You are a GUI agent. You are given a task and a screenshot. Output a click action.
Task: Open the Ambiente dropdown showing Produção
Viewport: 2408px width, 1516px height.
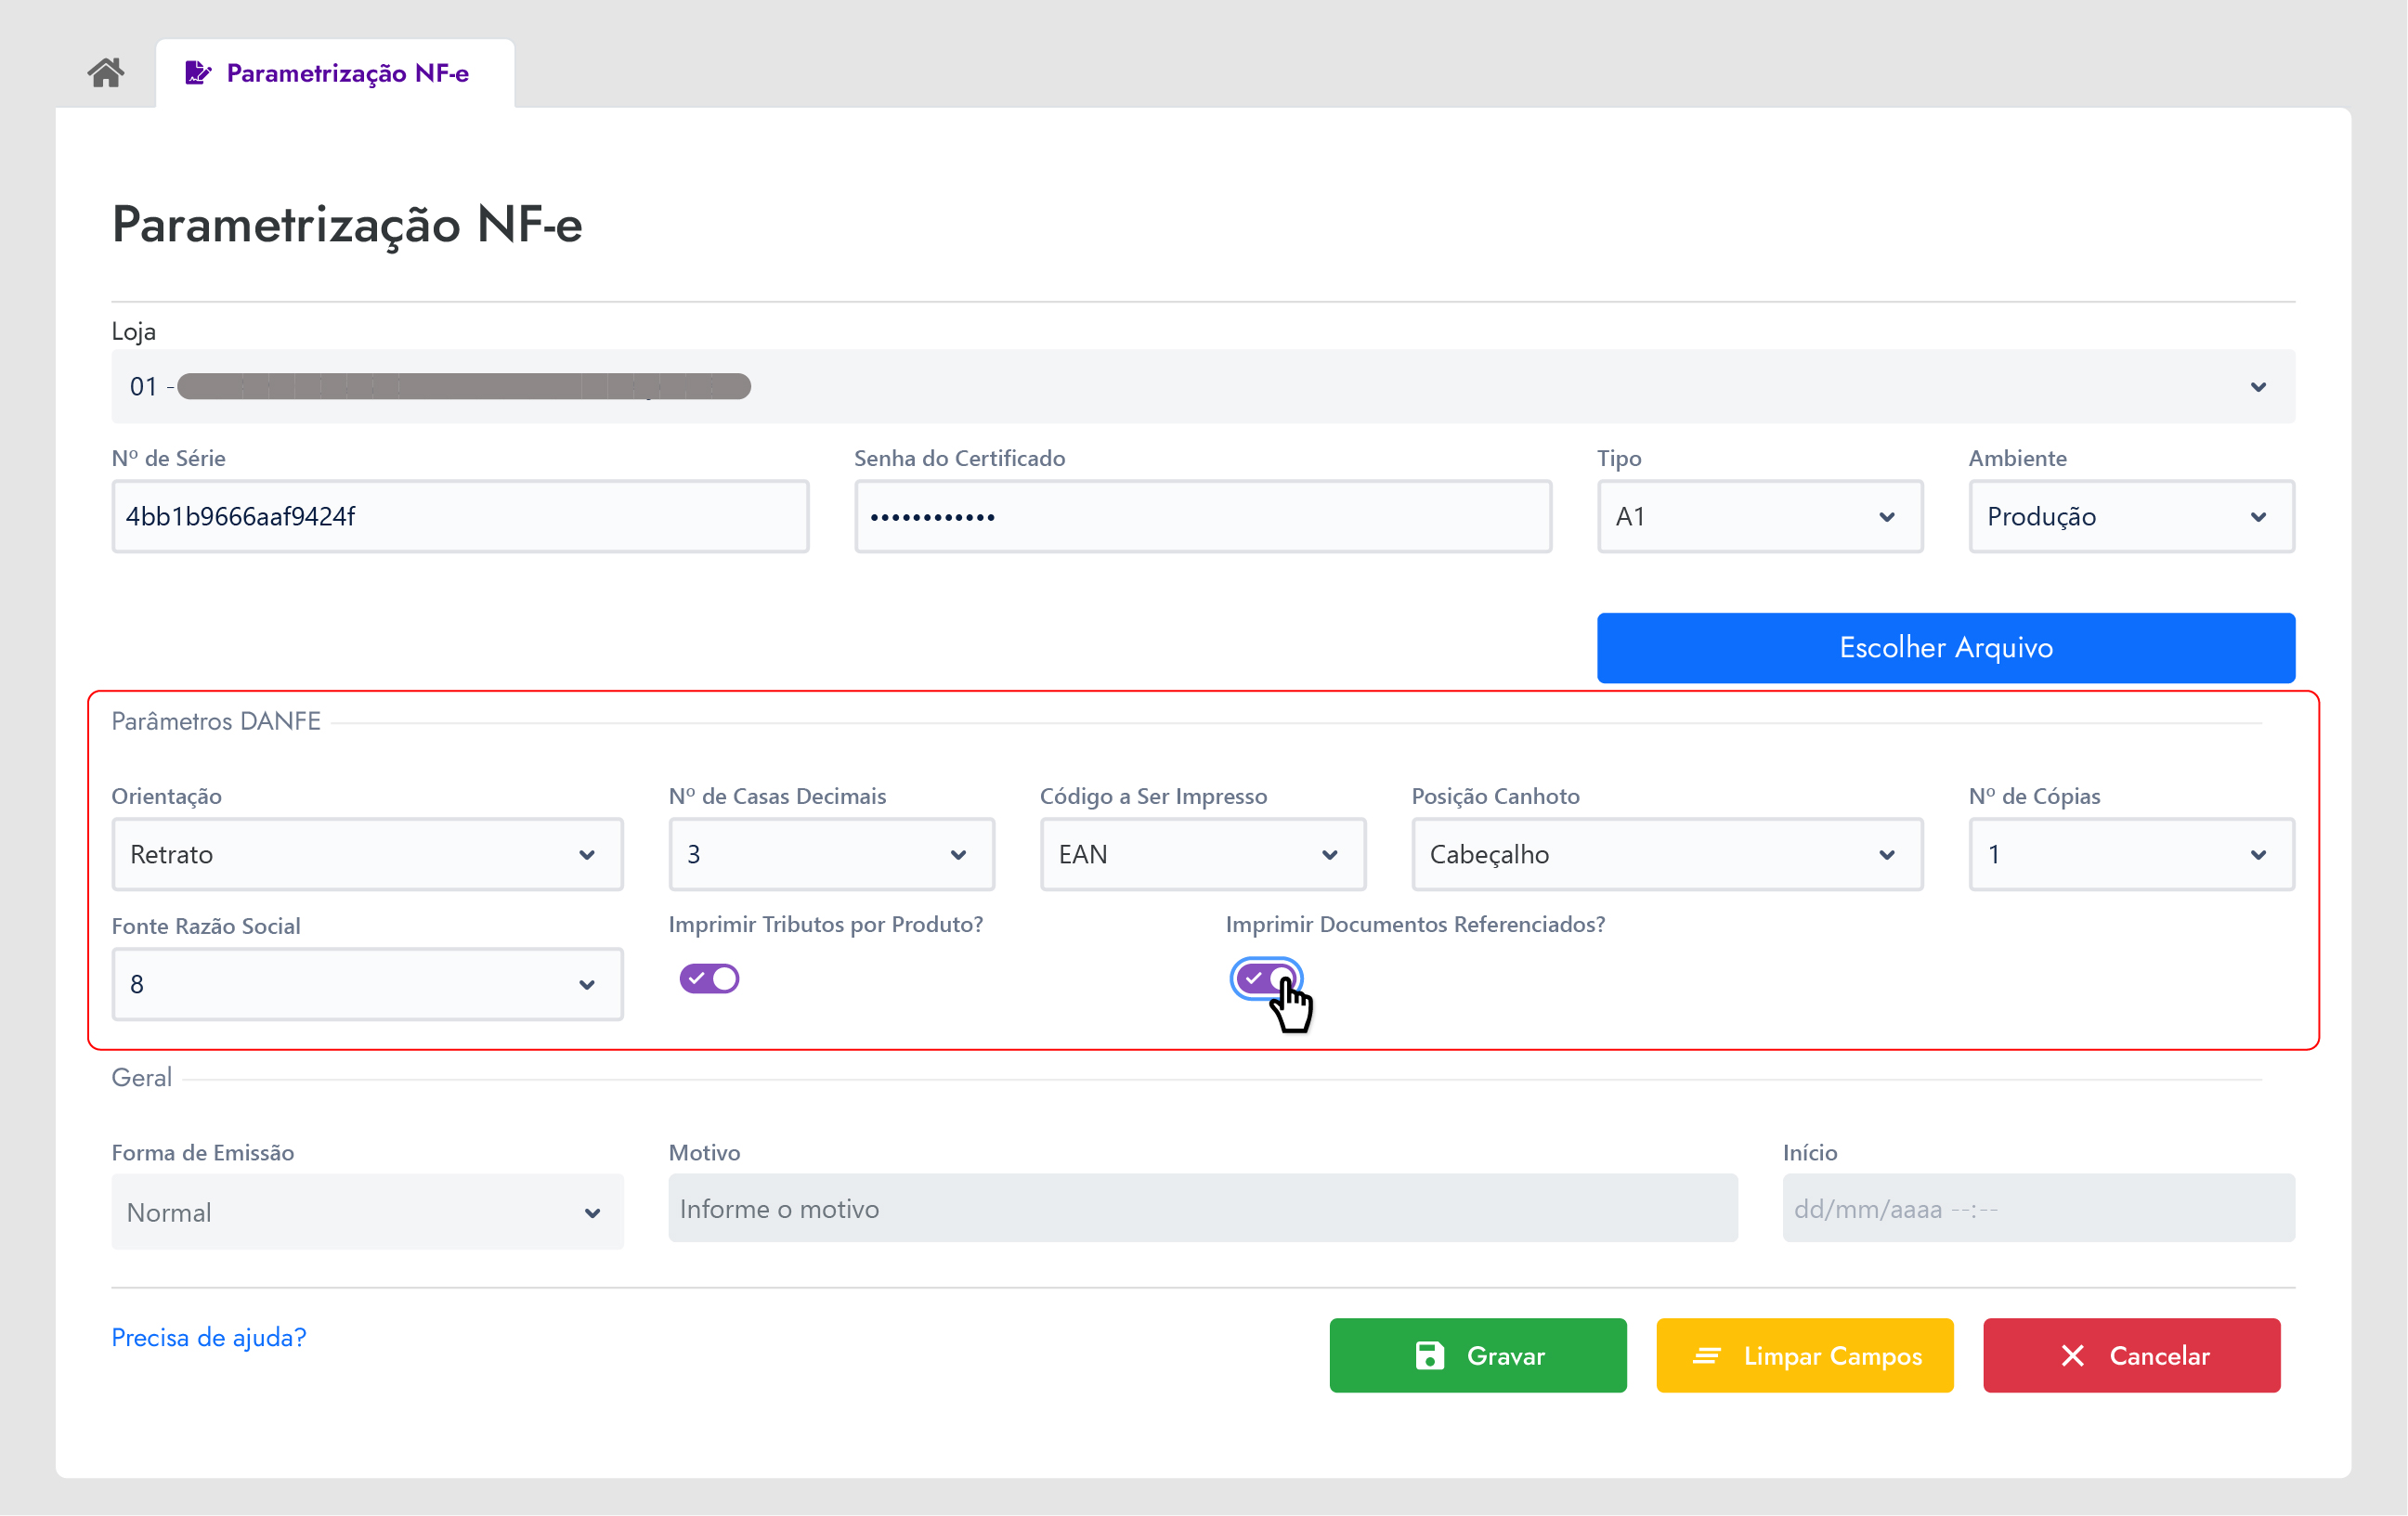2130,516
